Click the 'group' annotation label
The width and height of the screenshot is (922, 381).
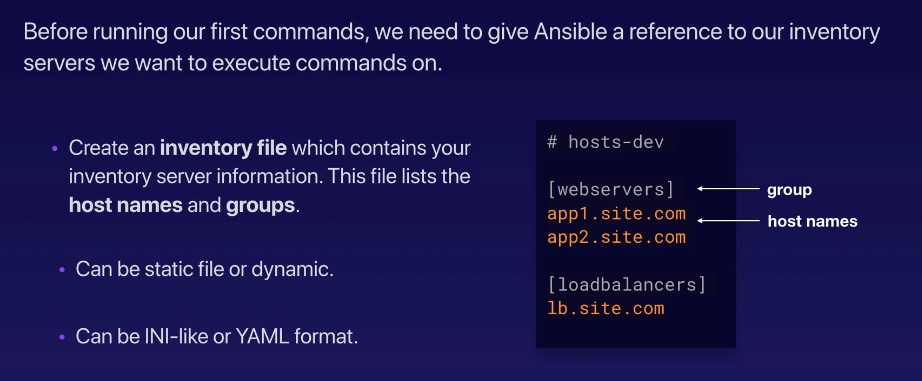[x=789, y=190]
